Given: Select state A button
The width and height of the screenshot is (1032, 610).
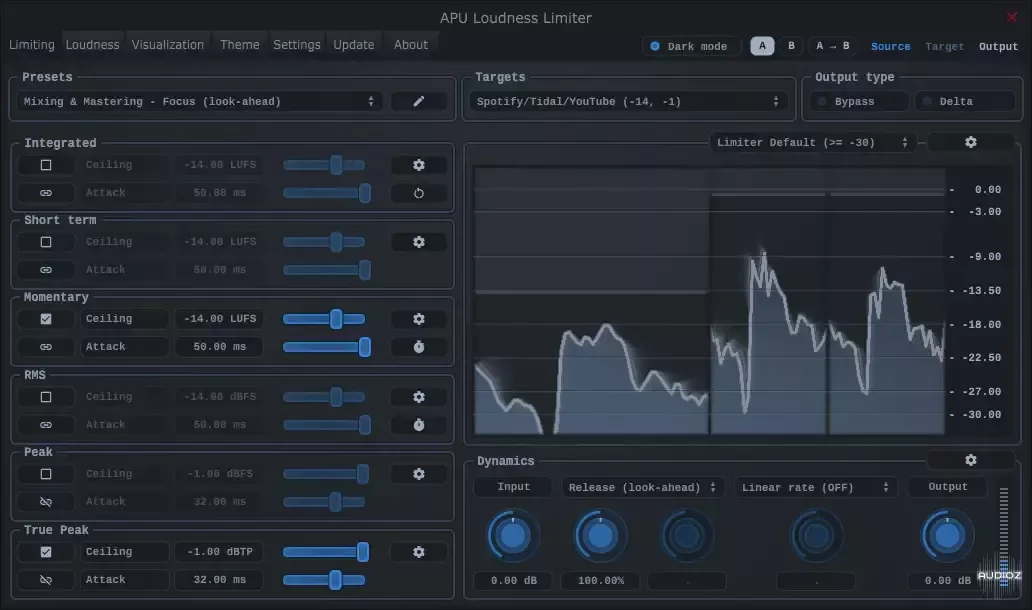Looking at the screenshot, I should pyautogui.click(x=762, y=46).
